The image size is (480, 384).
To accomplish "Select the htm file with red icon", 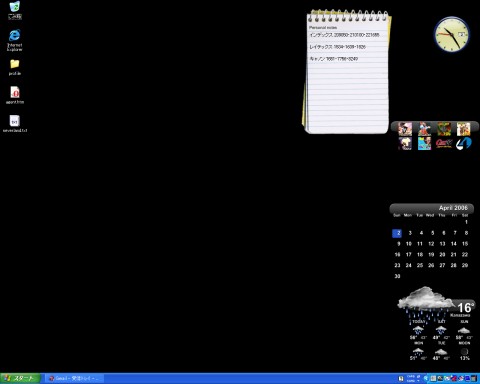I will click(x=15, y=95).
